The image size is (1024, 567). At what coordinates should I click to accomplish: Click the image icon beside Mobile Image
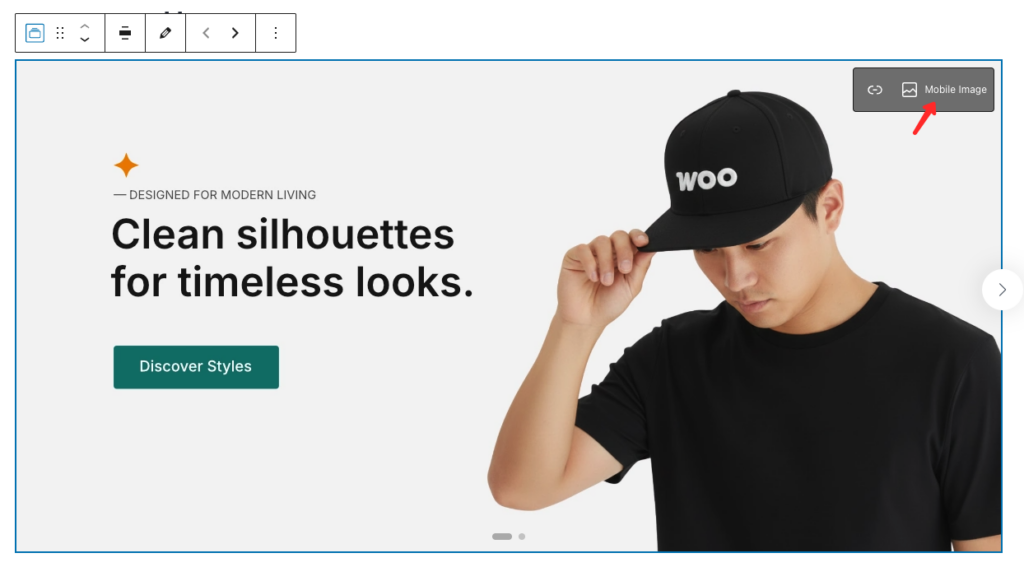click(909, 89)
